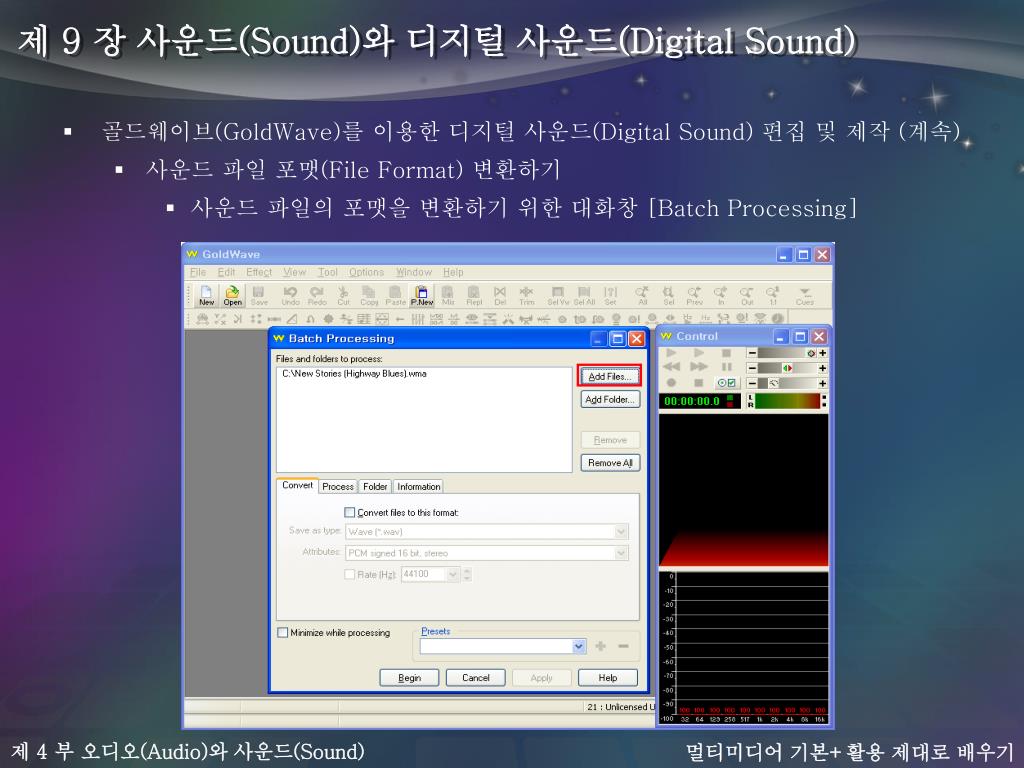Click the 'Remove All' button
Image resolution: width=1024 pixels, height=768 pixels.
tap(610, 463)
